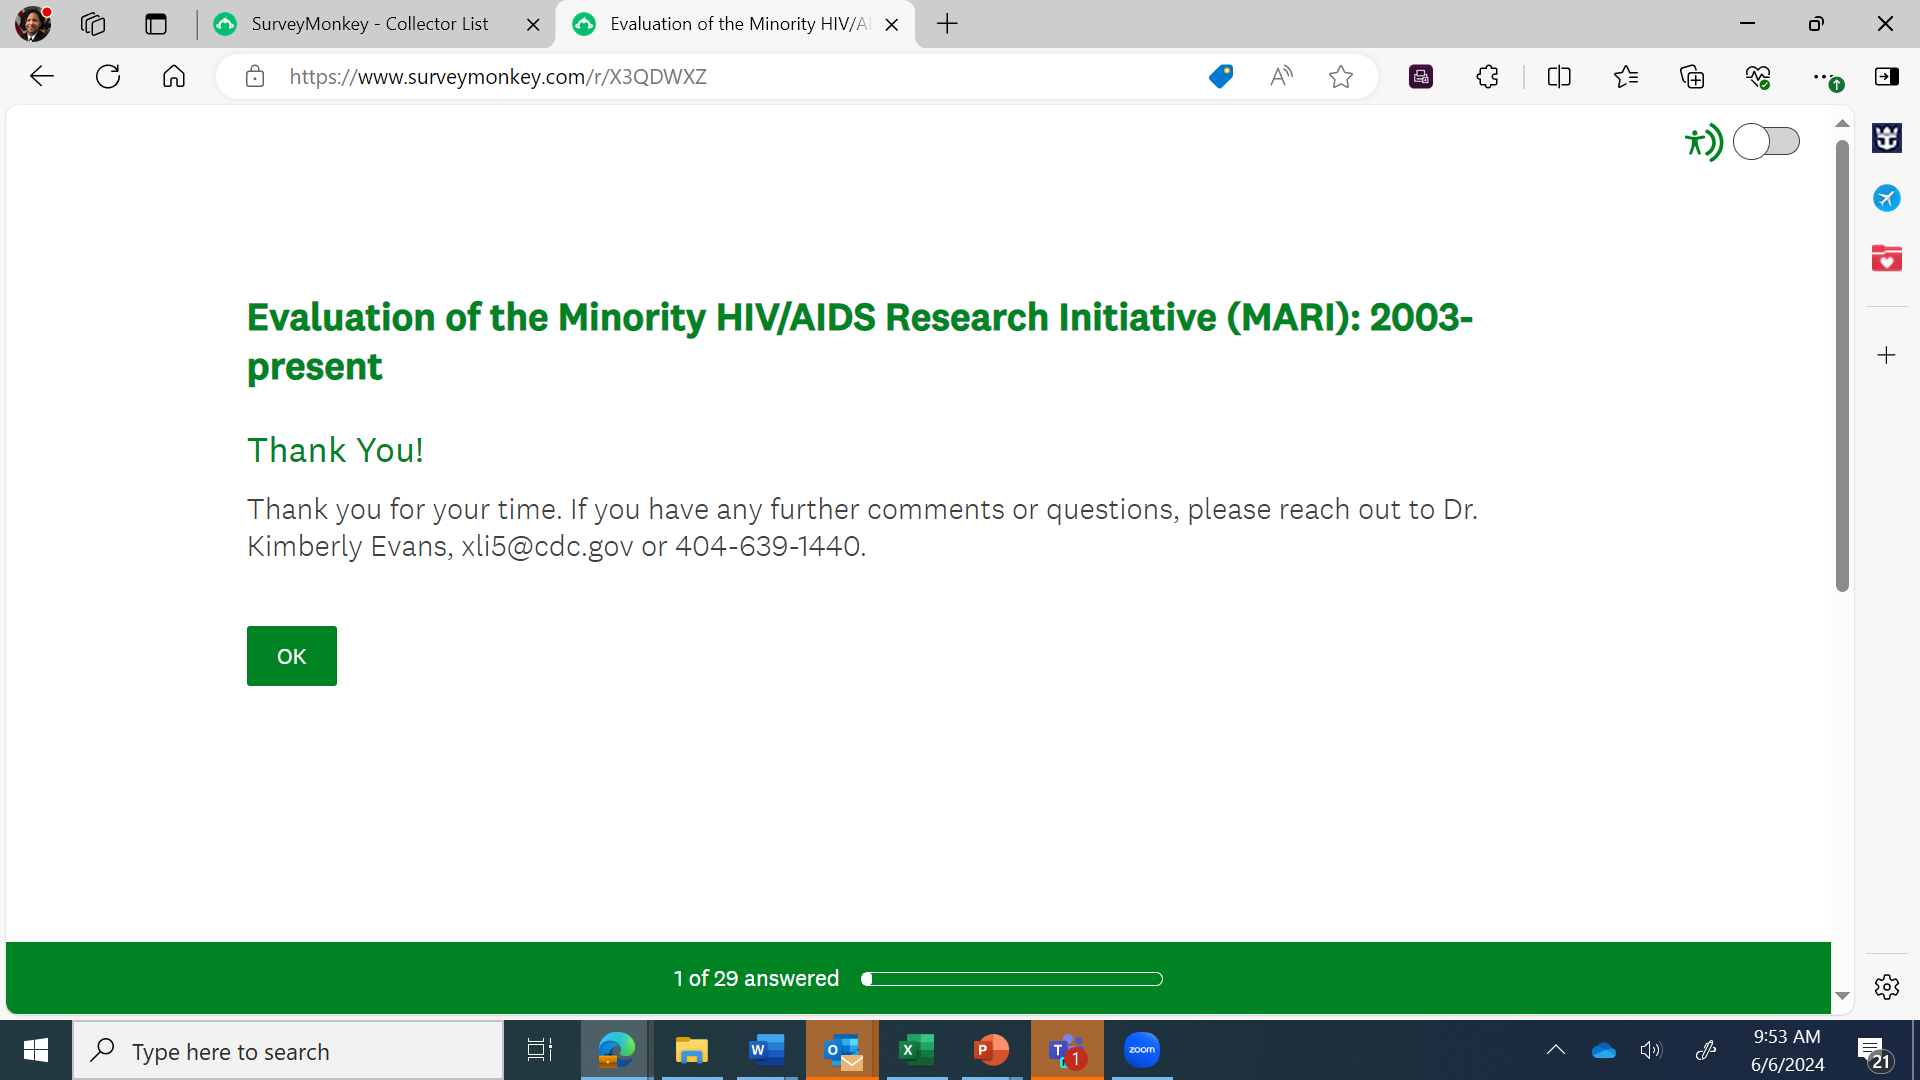Open Excel from the taskbar
This screenshot has width=1920, height=1080.
coord(916,1050)
